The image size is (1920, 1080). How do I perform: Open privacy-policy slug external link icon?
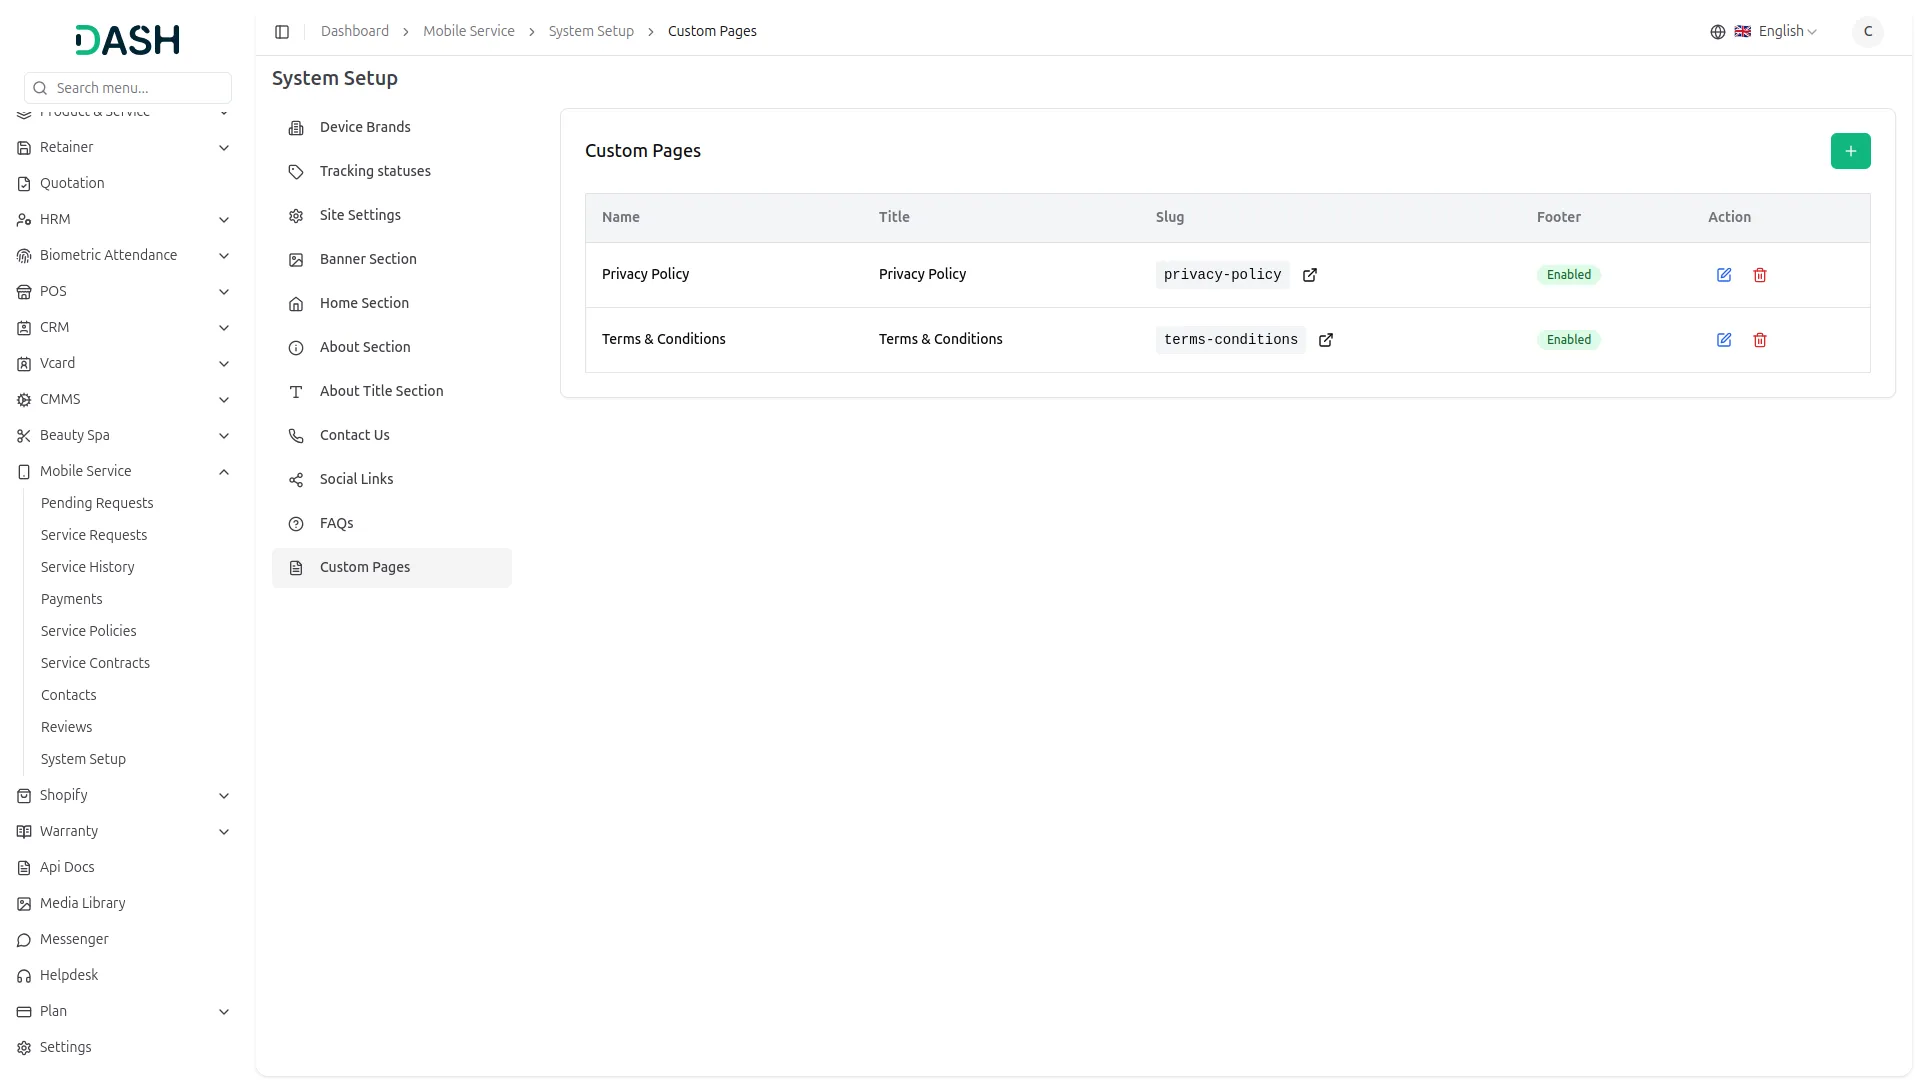[1310, 275]
